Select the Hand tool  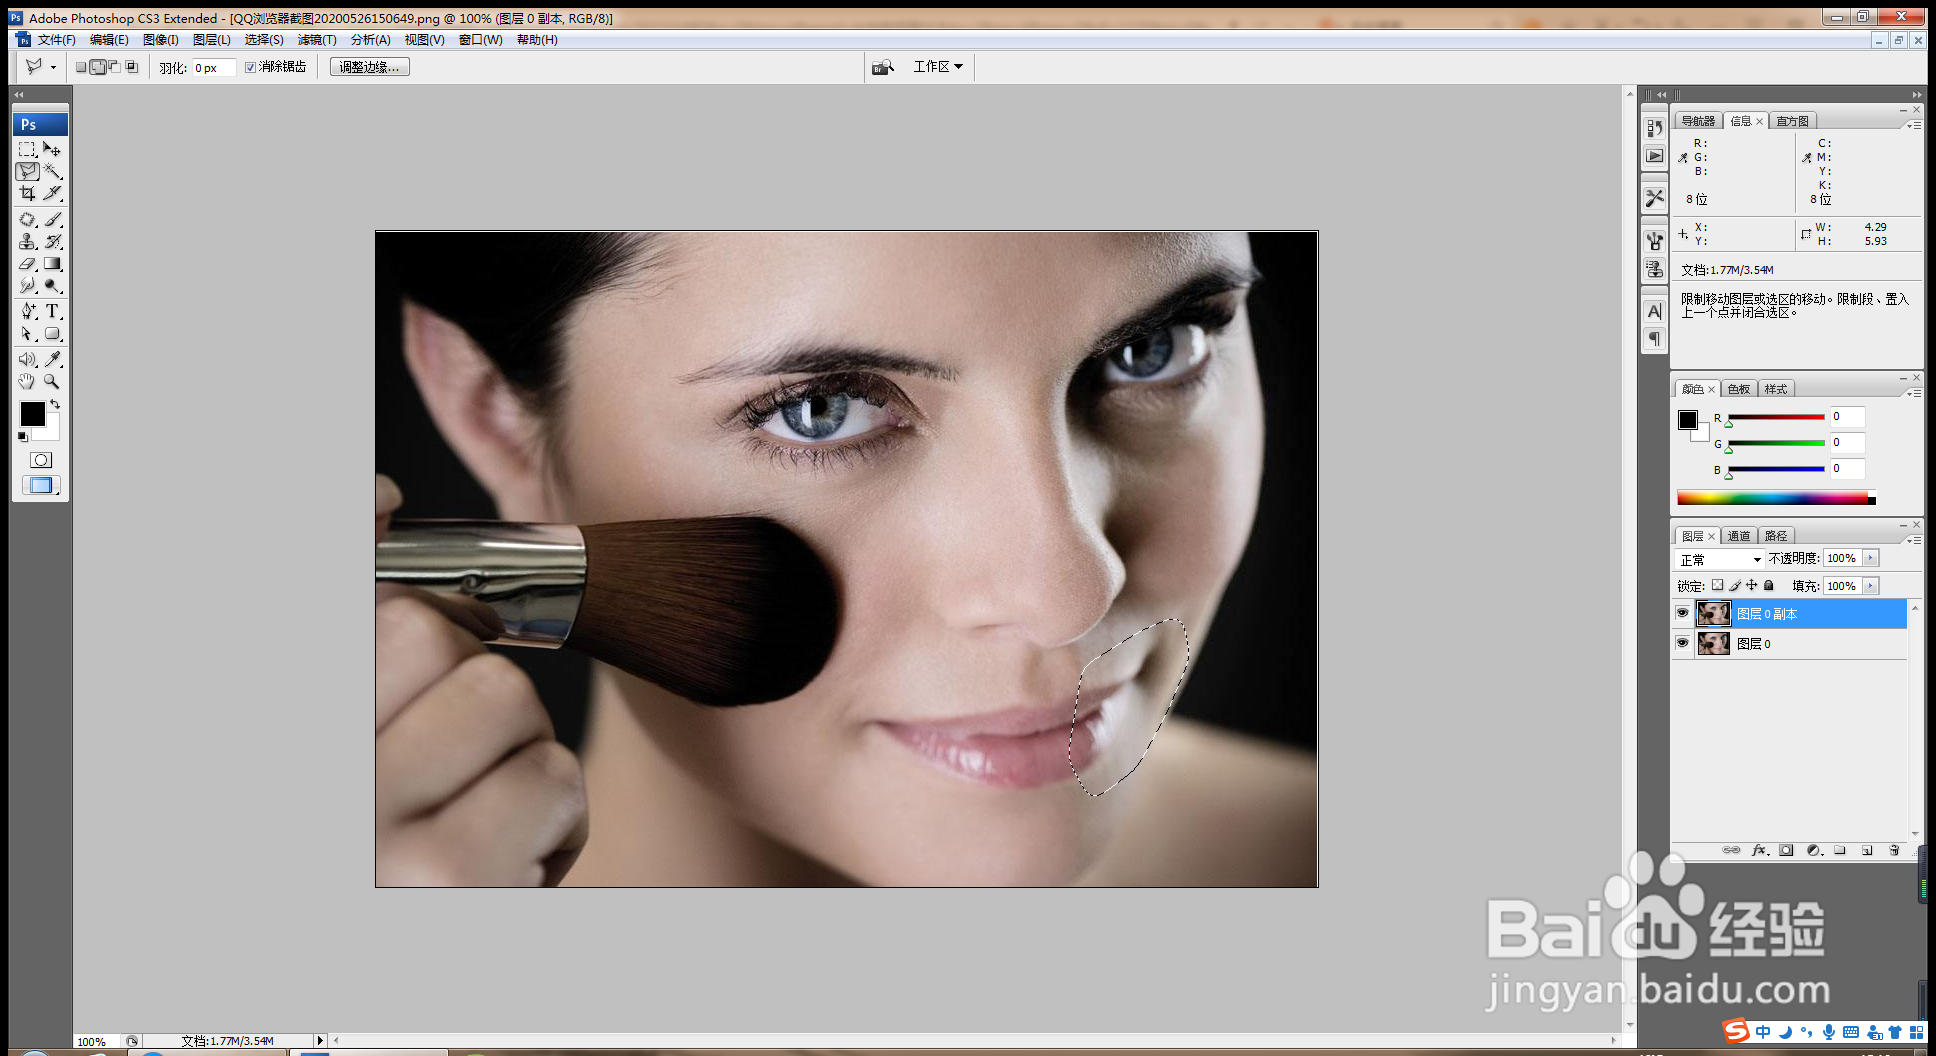(28, 381)
